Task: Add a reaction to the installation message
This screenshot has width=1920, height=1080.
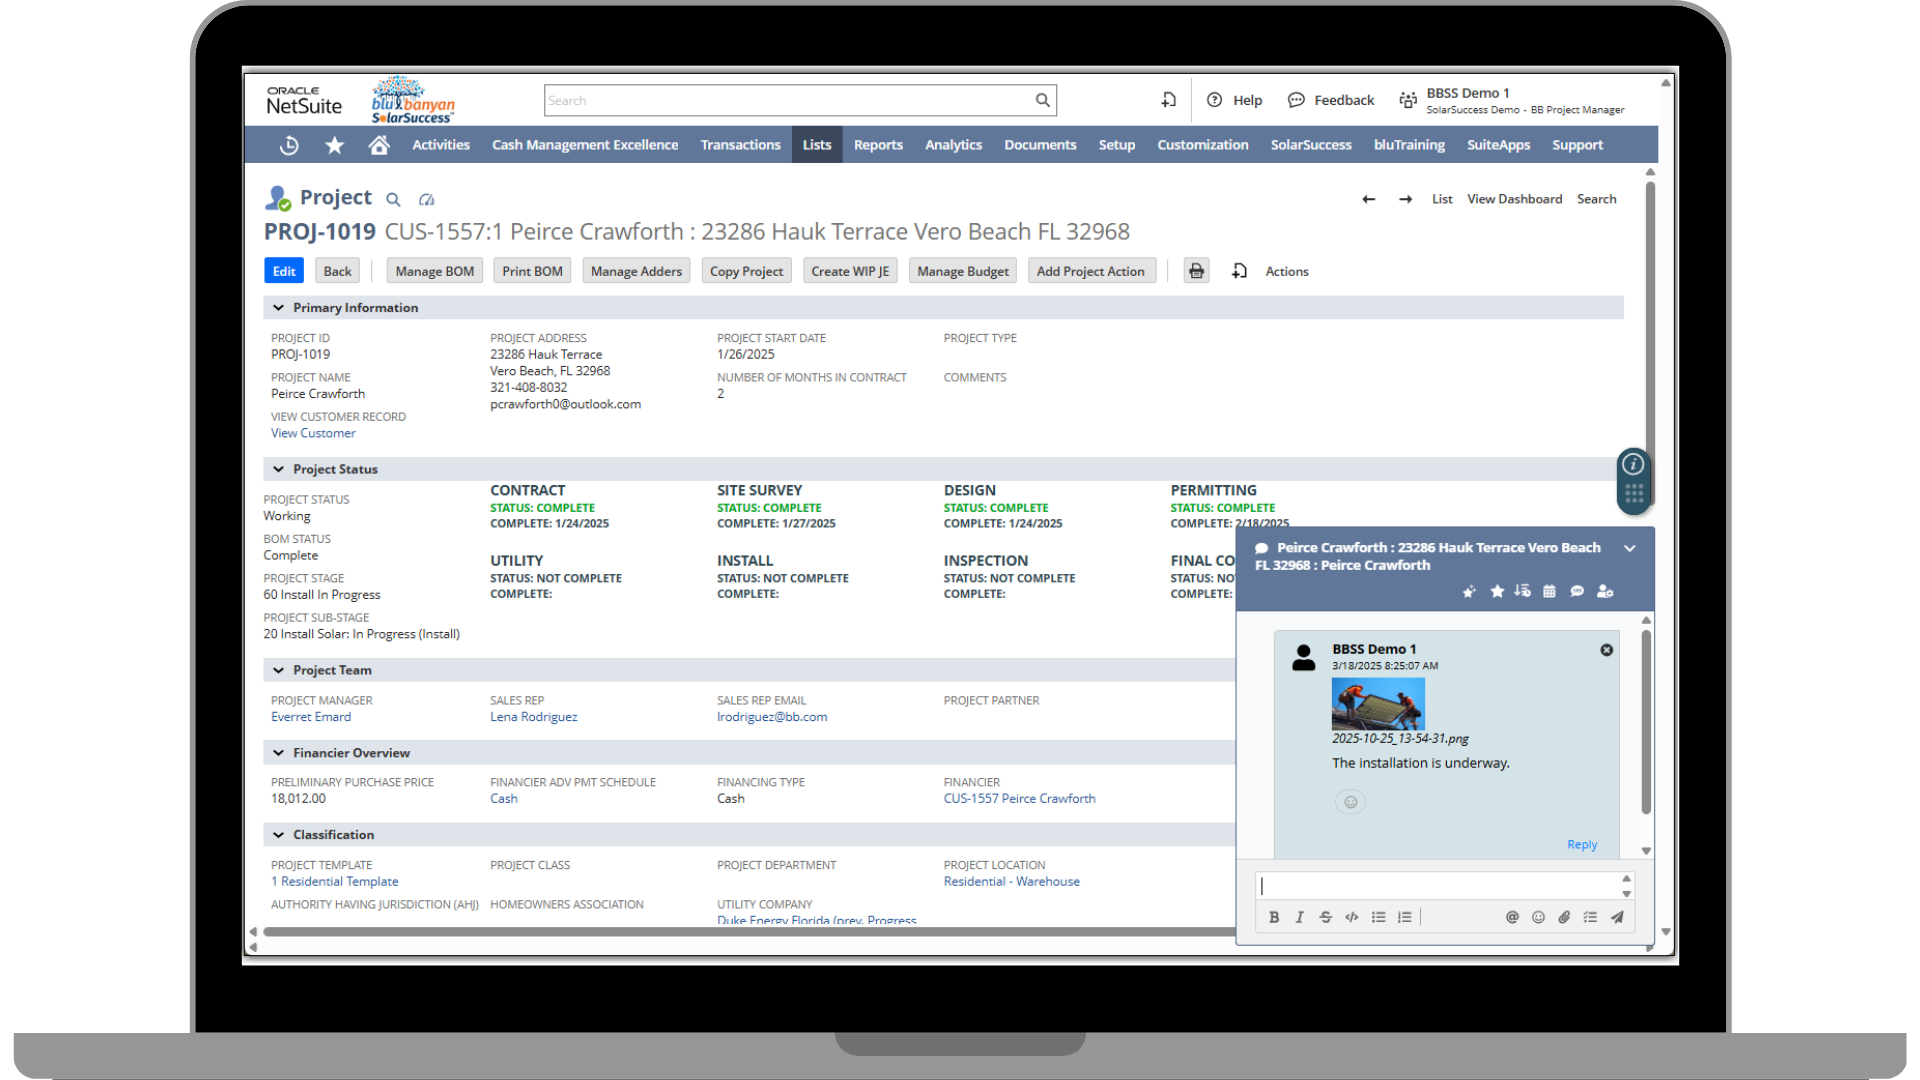Action: pos(1350,802)
